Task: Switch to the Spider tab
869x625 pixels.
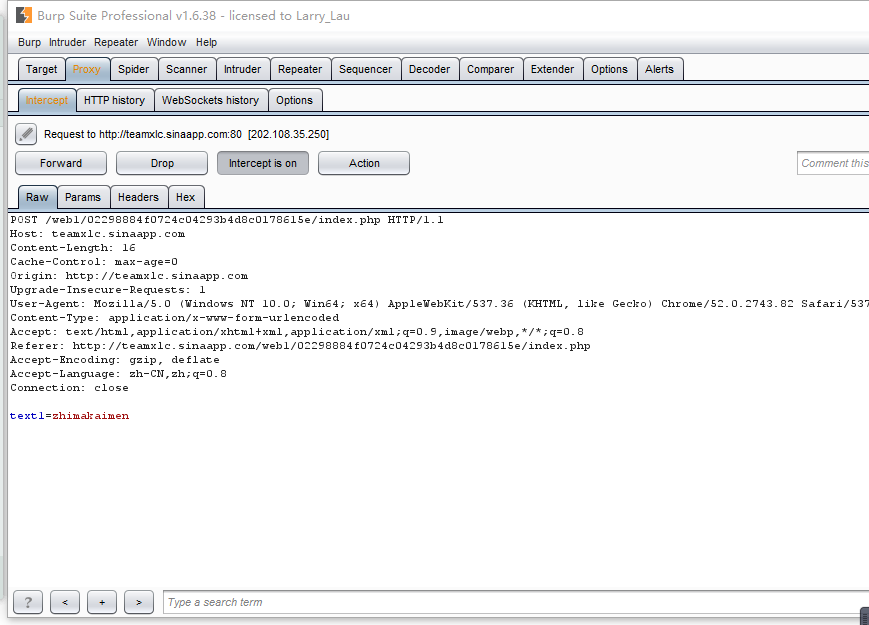Action: pos(134,69)
